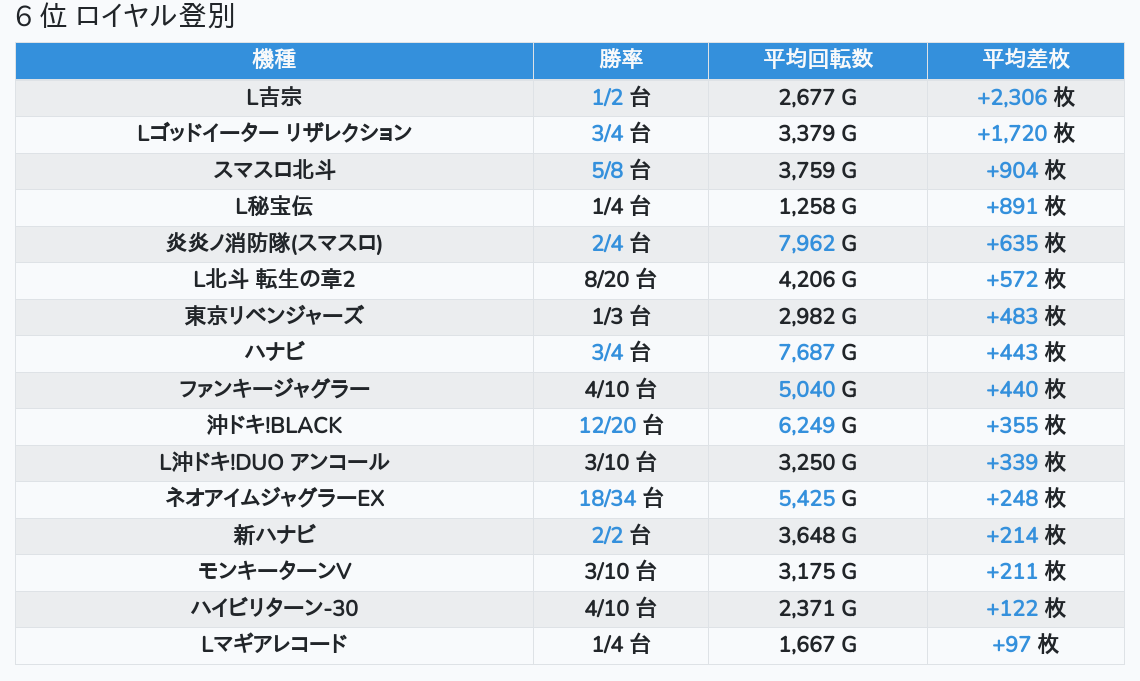This screenshot has width=1140, height=681.
Task: Sort by the 平均差枚 column header
Action: click(x=1025, y=60)
